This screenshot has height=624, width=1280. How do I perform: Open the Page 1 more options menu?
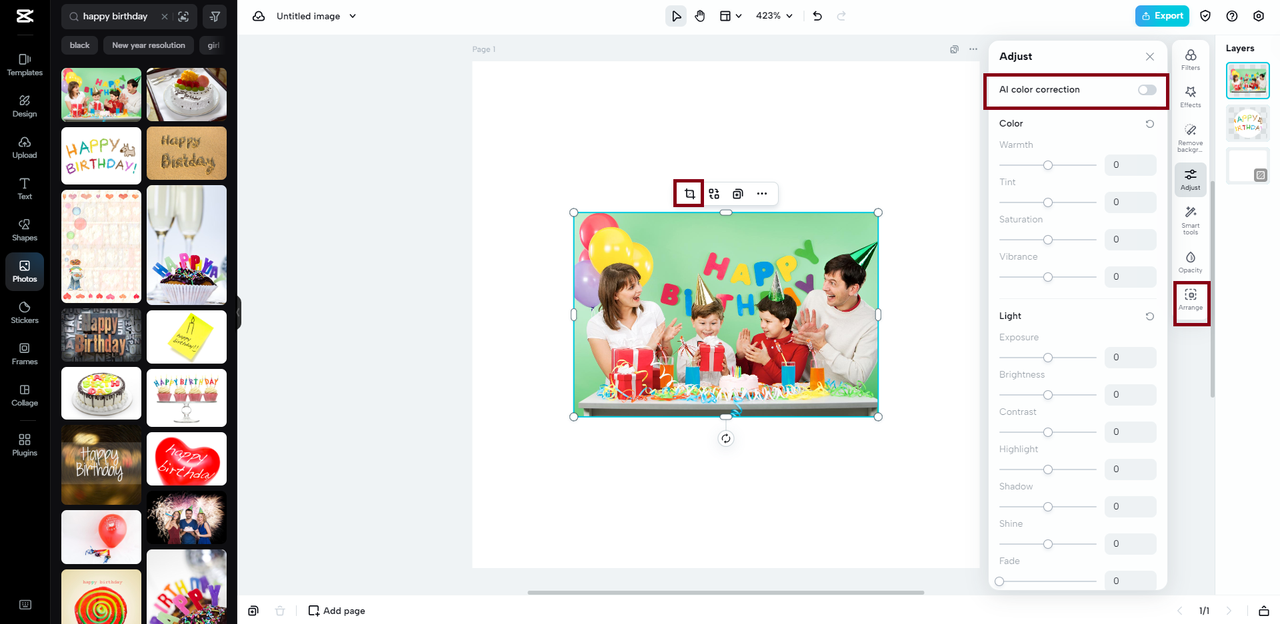click(x=973, y=49)
